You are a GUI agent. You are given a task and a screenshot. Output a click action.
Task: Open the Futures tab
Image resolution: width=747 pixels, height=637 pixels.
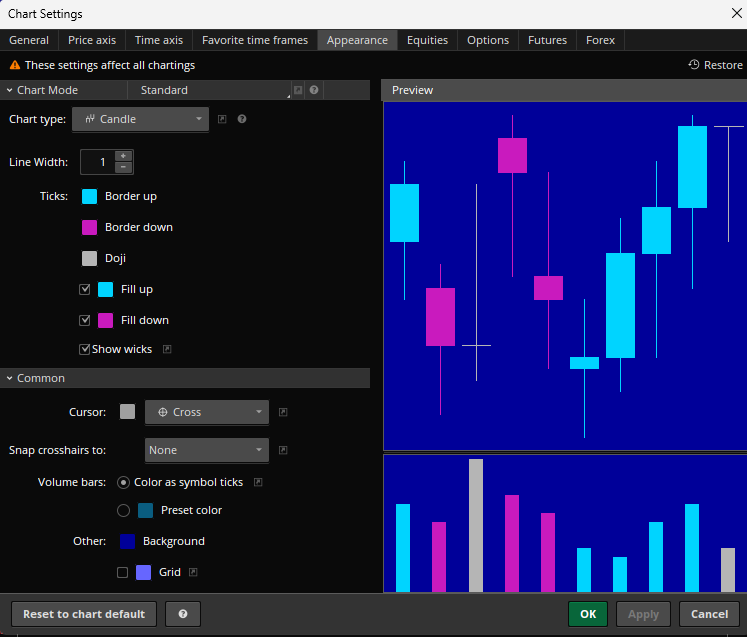click(x=547, y=40)
